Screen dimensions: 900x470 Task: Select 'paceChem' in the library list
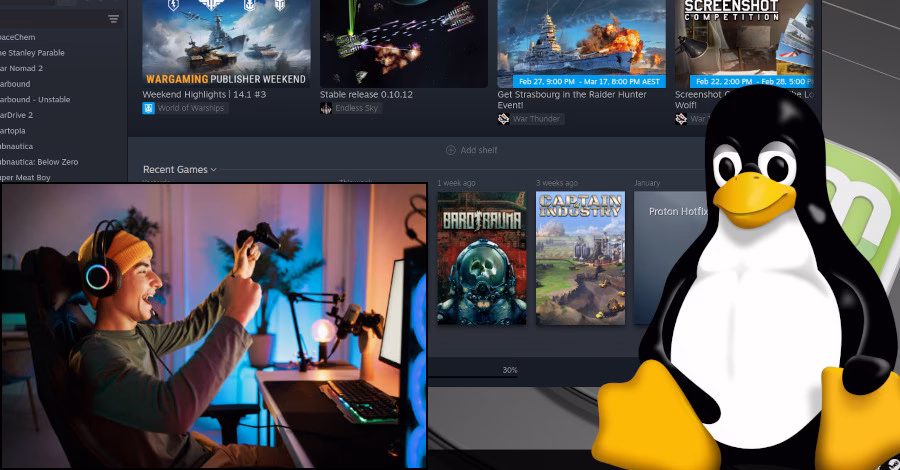[18, 37]
